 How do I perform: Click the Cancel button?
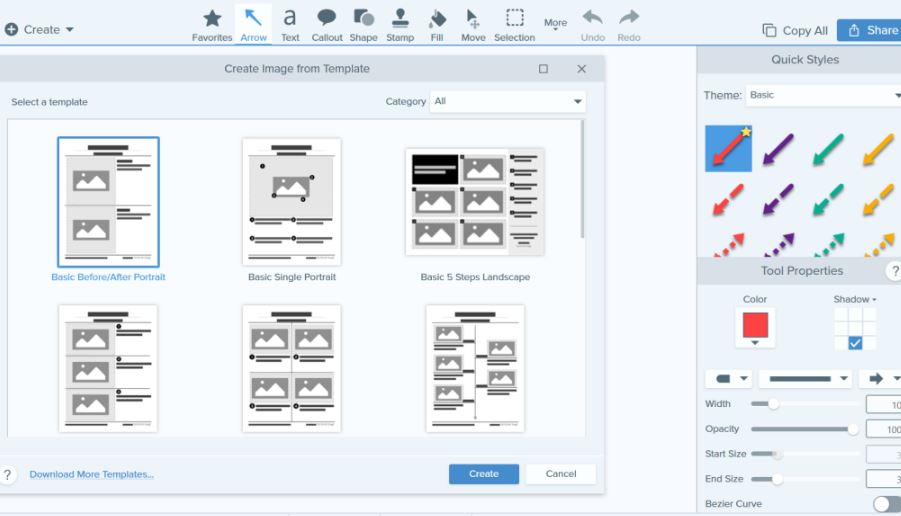(561, 474)
